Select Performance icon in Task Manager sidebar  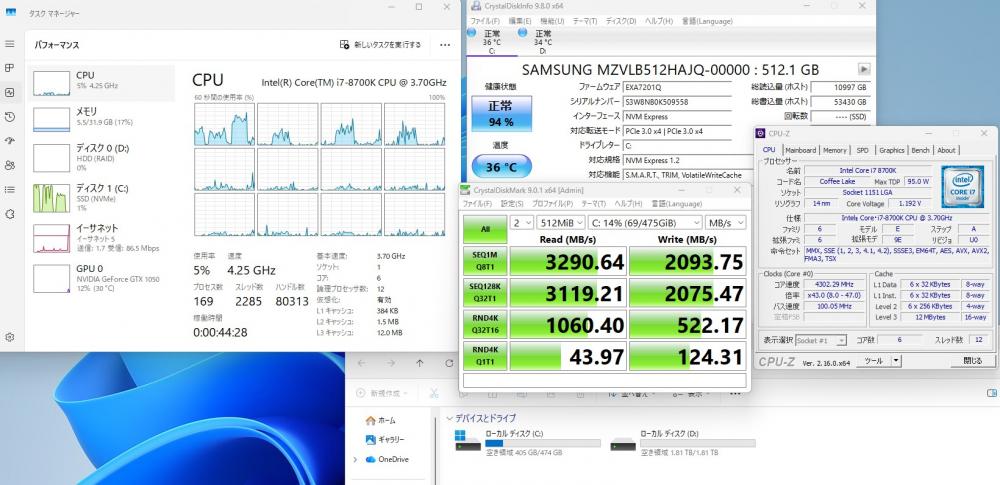coord(10,93)
